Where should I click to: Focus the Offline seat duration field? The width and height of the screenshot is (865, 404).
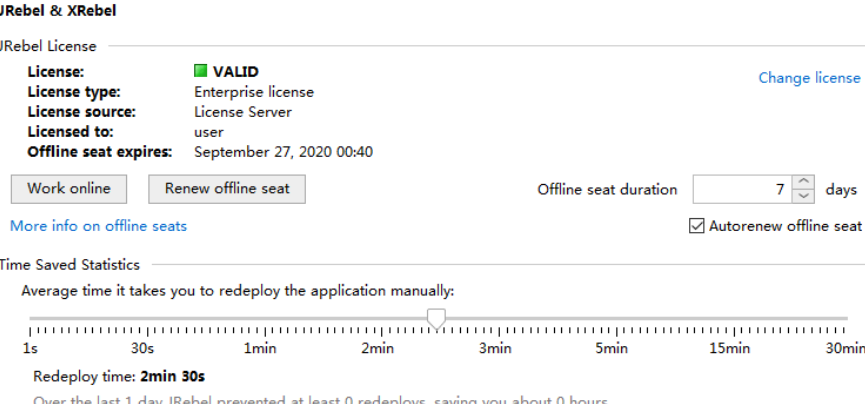(x=740, y=189)
